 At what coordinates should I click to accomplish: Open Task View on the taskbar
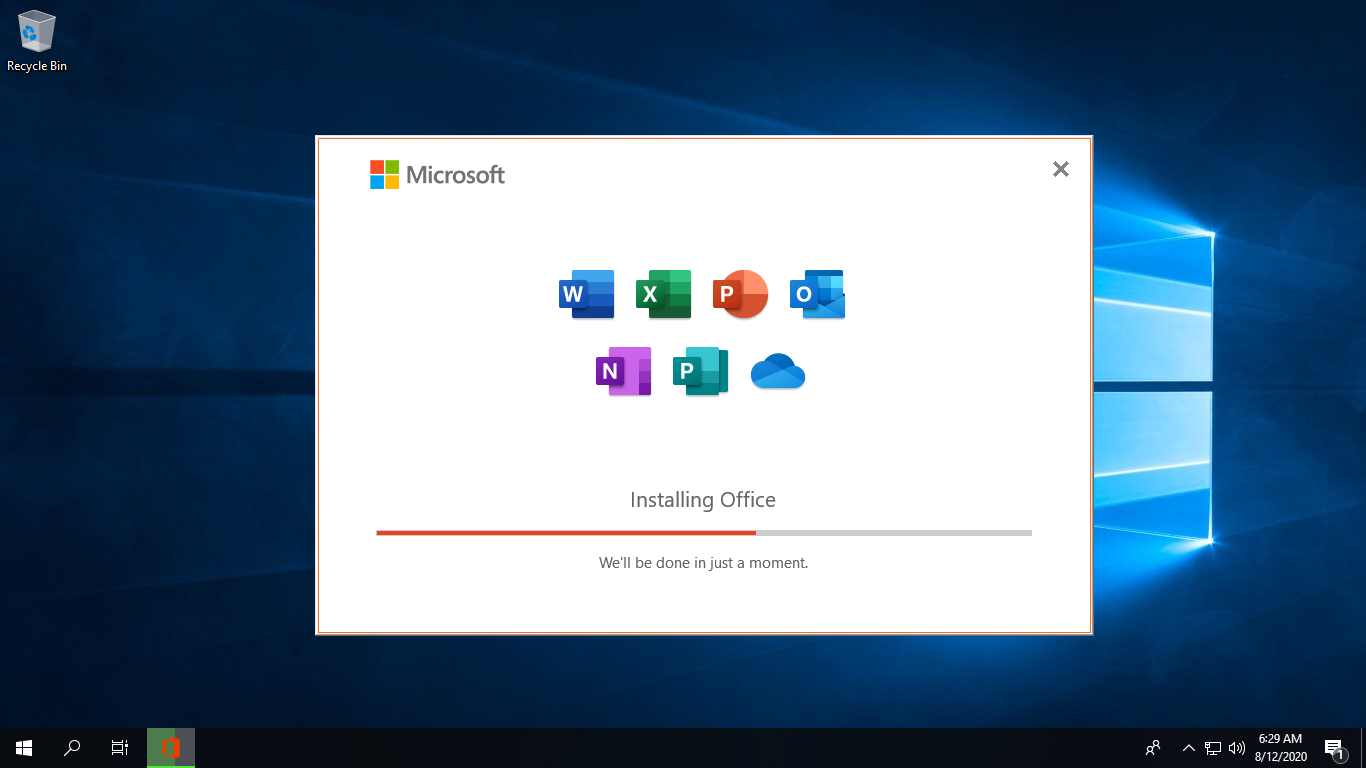pos(120,747)
